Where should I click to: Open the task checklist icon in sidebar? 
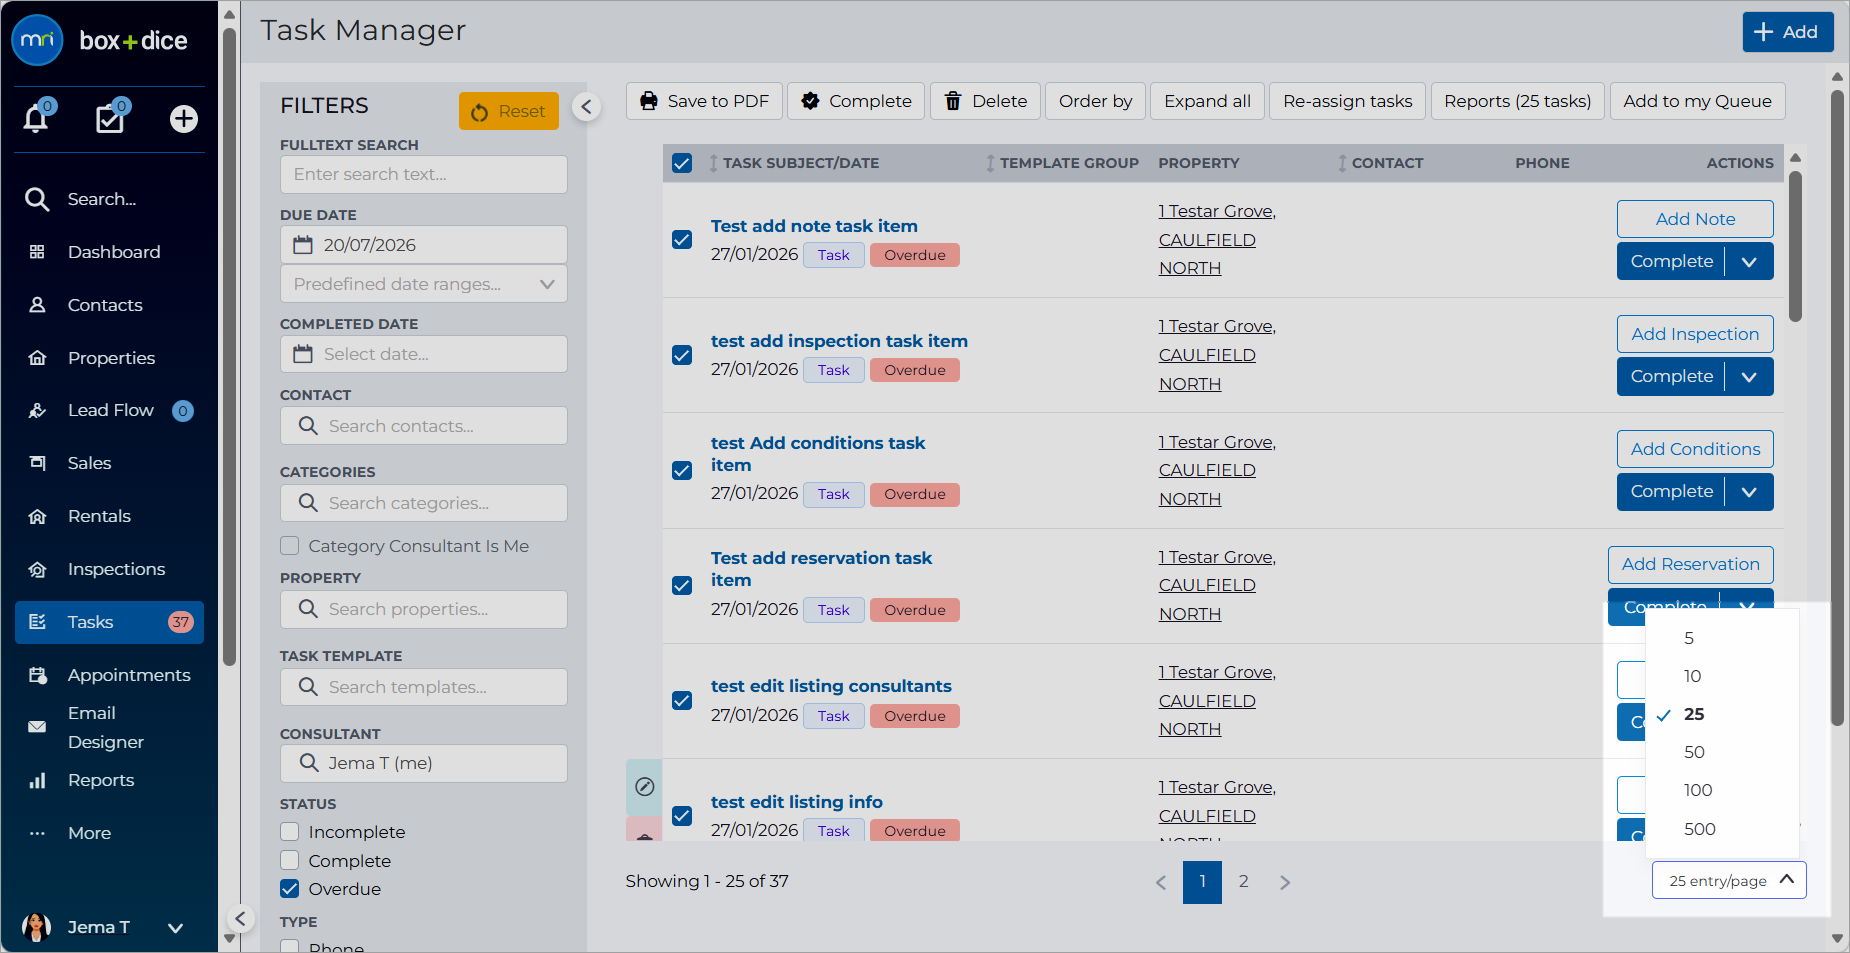click(110, 119)
